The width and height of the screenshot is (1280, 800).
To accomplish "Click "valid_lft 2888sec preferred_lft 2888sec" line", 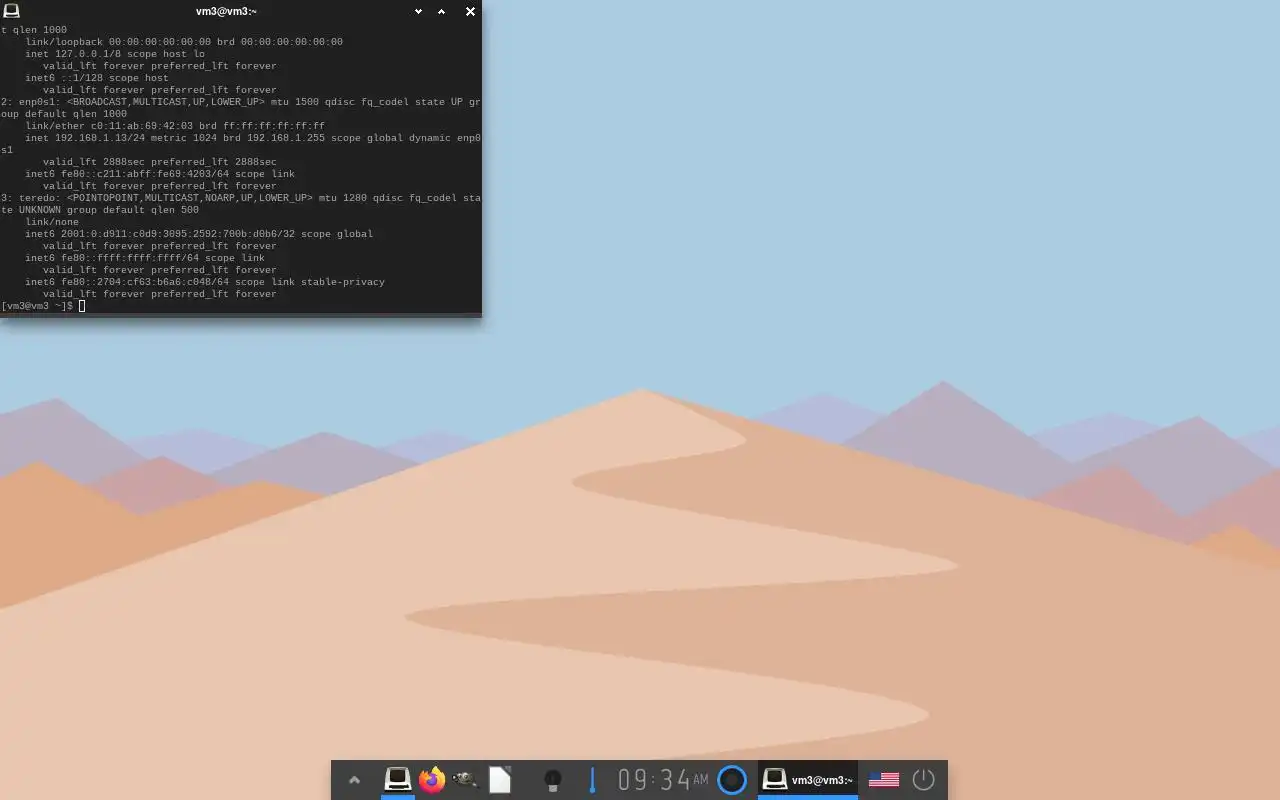I will pos(160,162).
